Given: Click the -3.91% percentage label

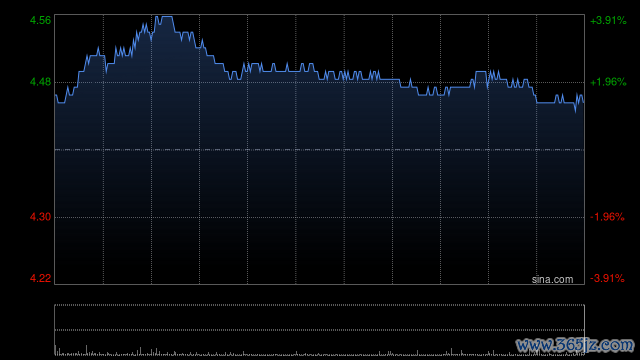Looking at the screenshot, I should coord(607,278).
